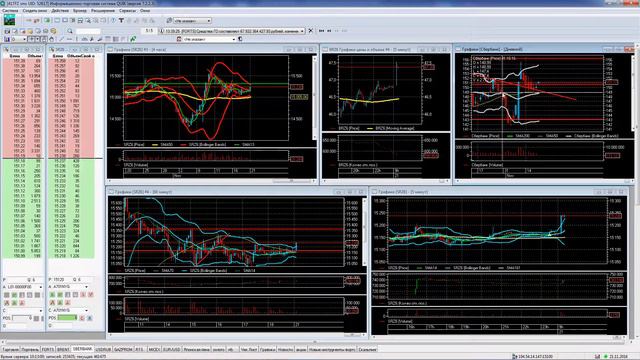Click the server address in status bar
Screen dimensions: 640x360
pyautogui.click(x=536, y=357)
